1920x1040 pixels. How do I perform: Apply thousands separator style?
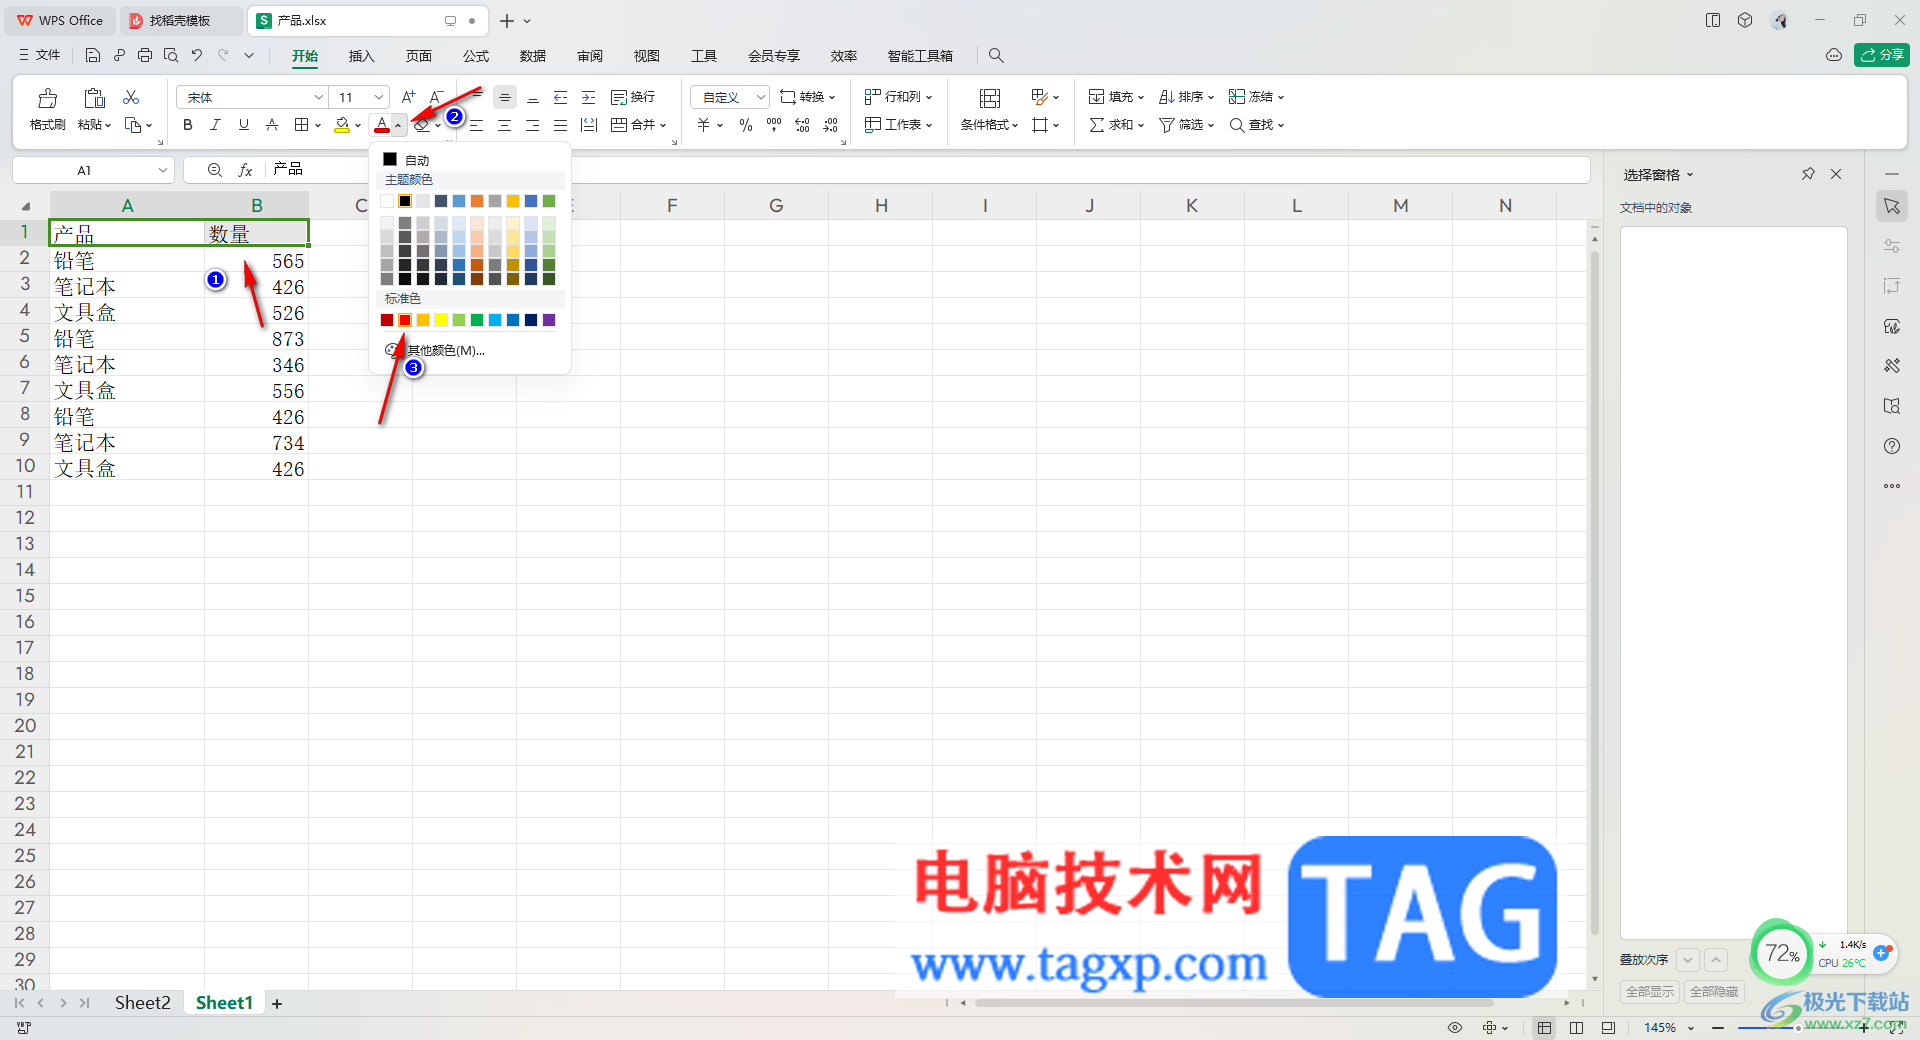coord(774,125)
